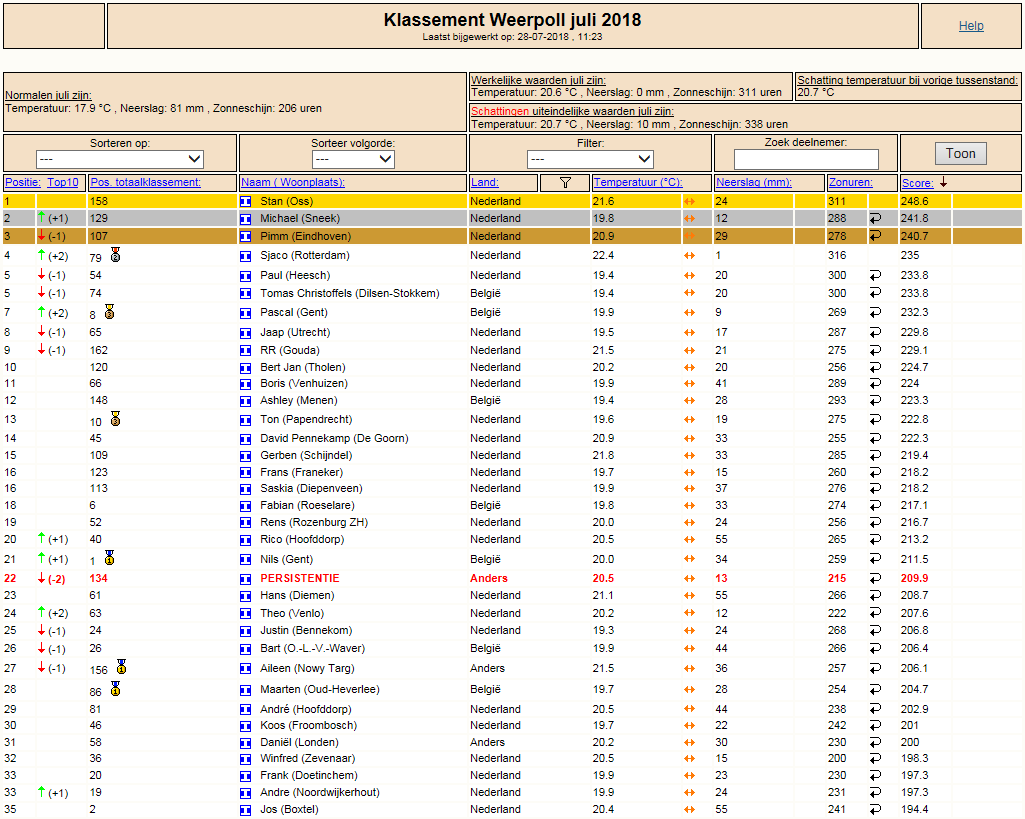Click the medal icon next to Maarten's total position 86

click(x=115, y=688)
